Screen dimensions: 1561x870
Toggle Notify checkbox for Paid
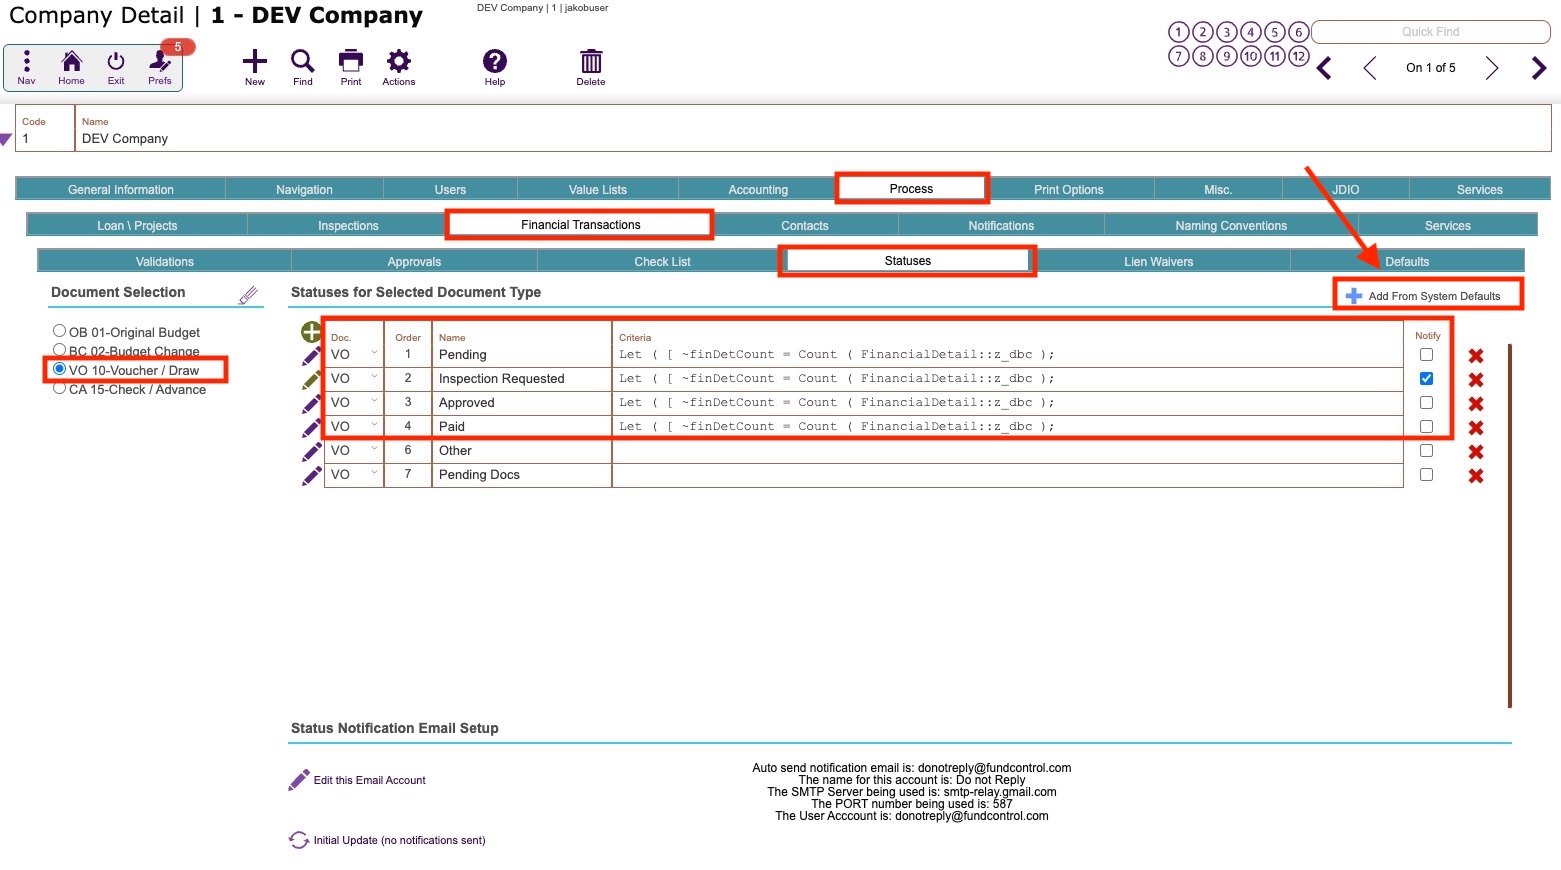[1426, 426]
